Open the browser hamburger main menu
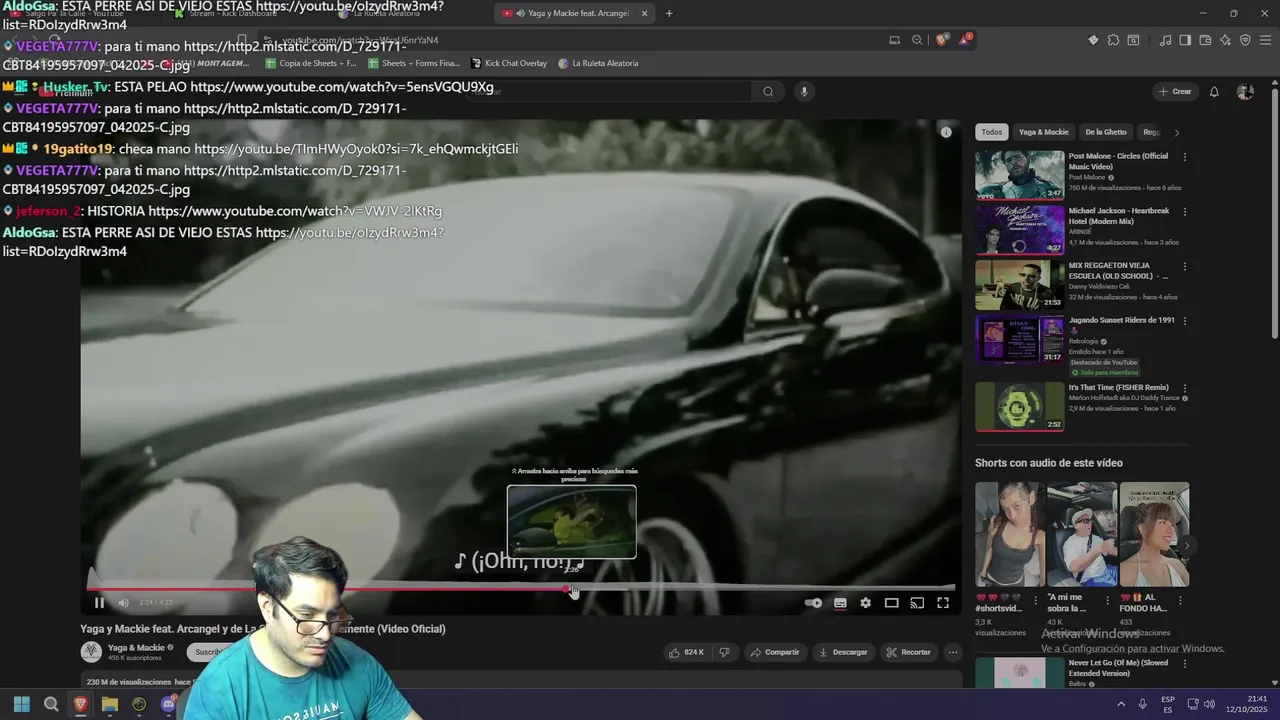This screenshot has height=720, width=1280. click(1265, 40)
